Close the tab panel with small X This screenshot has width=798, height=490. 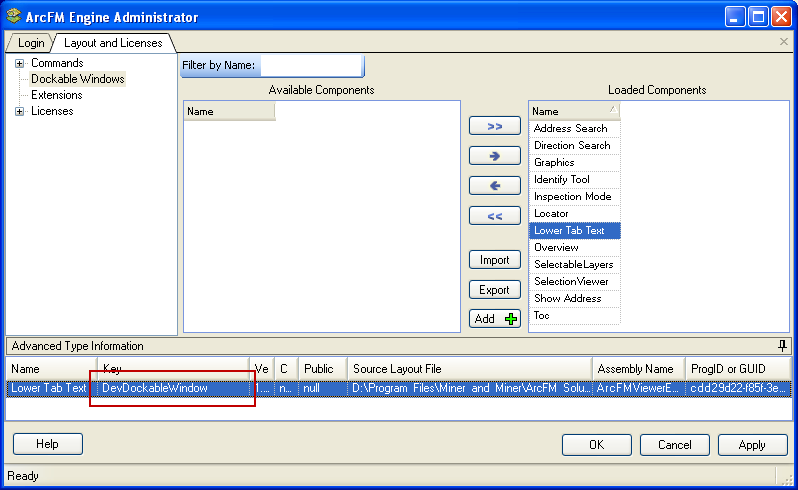click(784, 42)
